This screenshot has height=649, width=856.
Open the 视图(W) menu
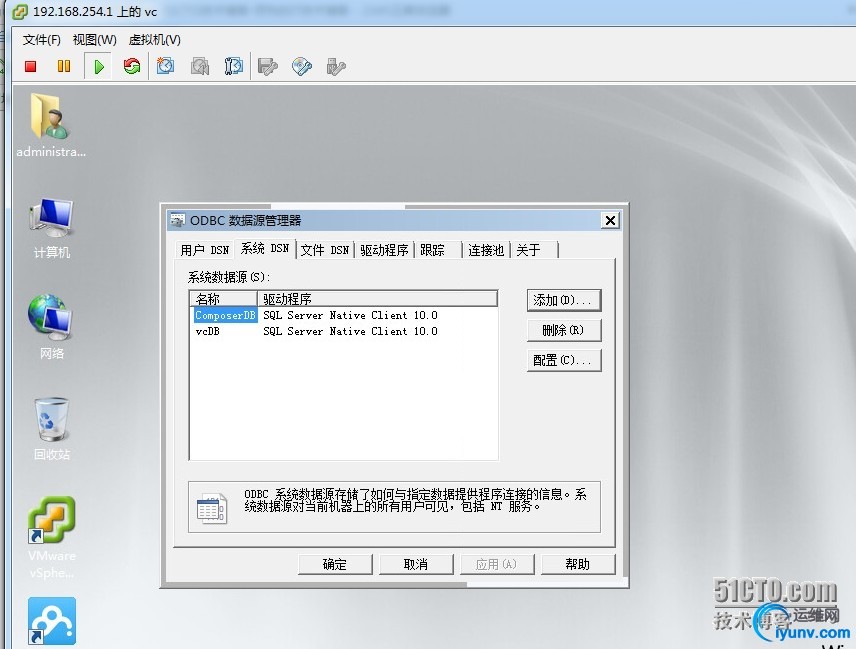tap(94, 40)
